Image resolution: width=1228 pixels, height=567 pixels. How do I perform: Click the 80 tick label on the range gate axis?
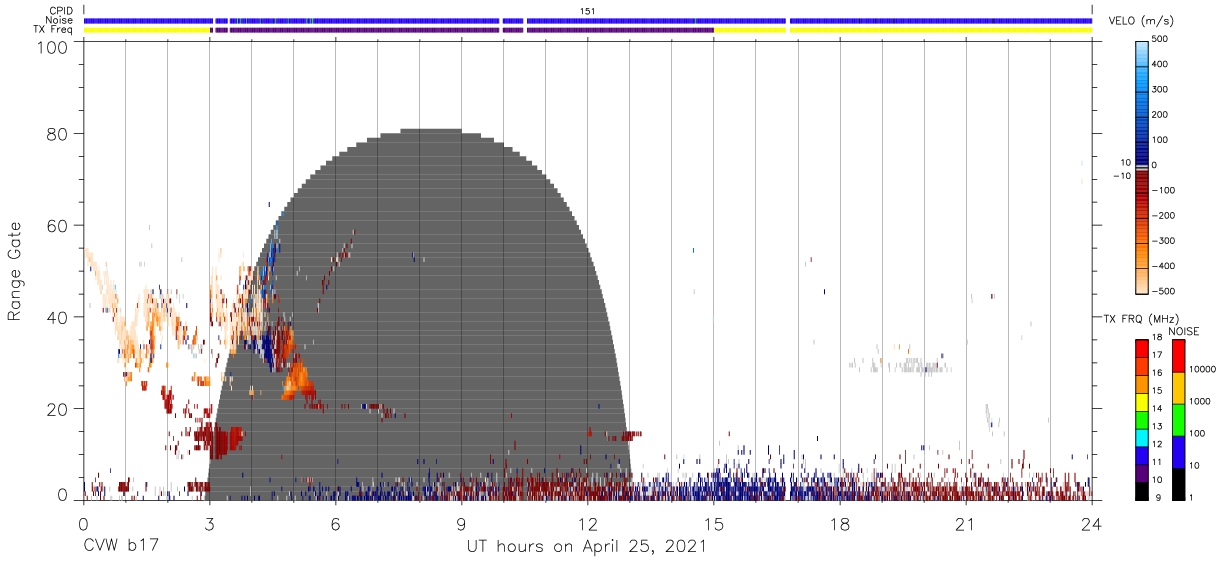click(56, 134)
